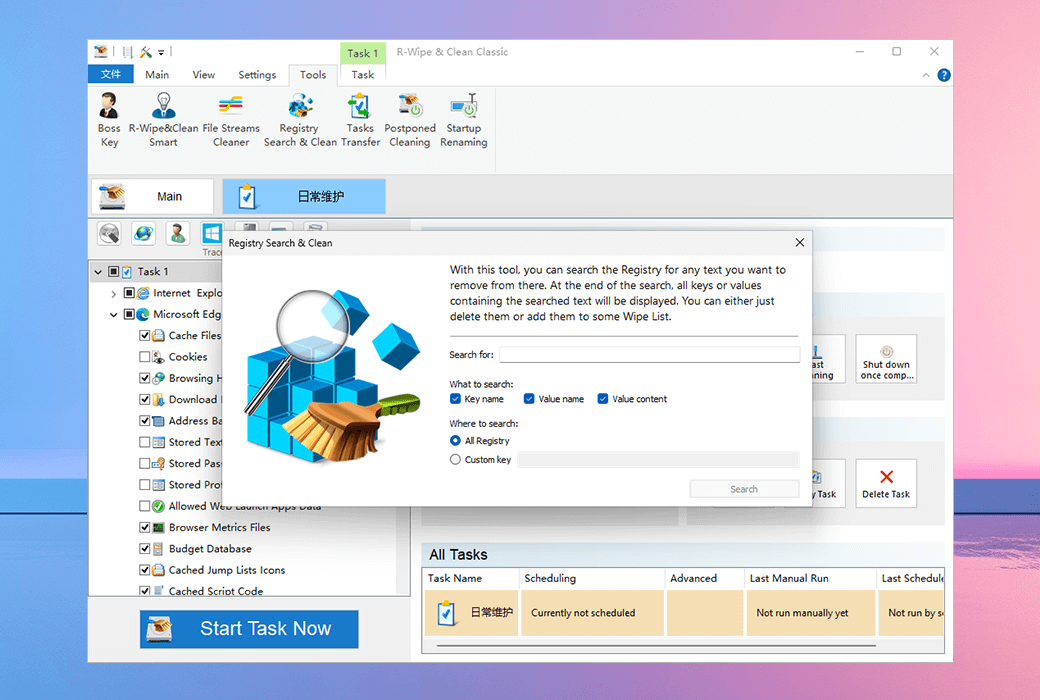
Task: Click the help question mark icon
Action: [x=943, y=75]
